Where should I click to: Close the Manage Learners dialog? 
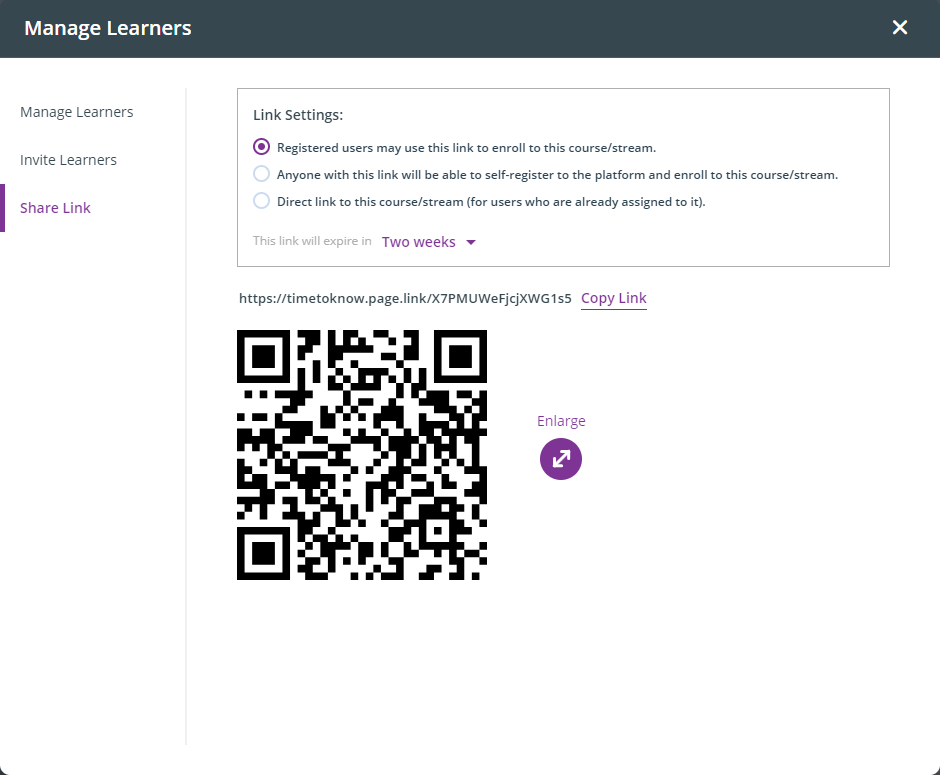point(899,28)
